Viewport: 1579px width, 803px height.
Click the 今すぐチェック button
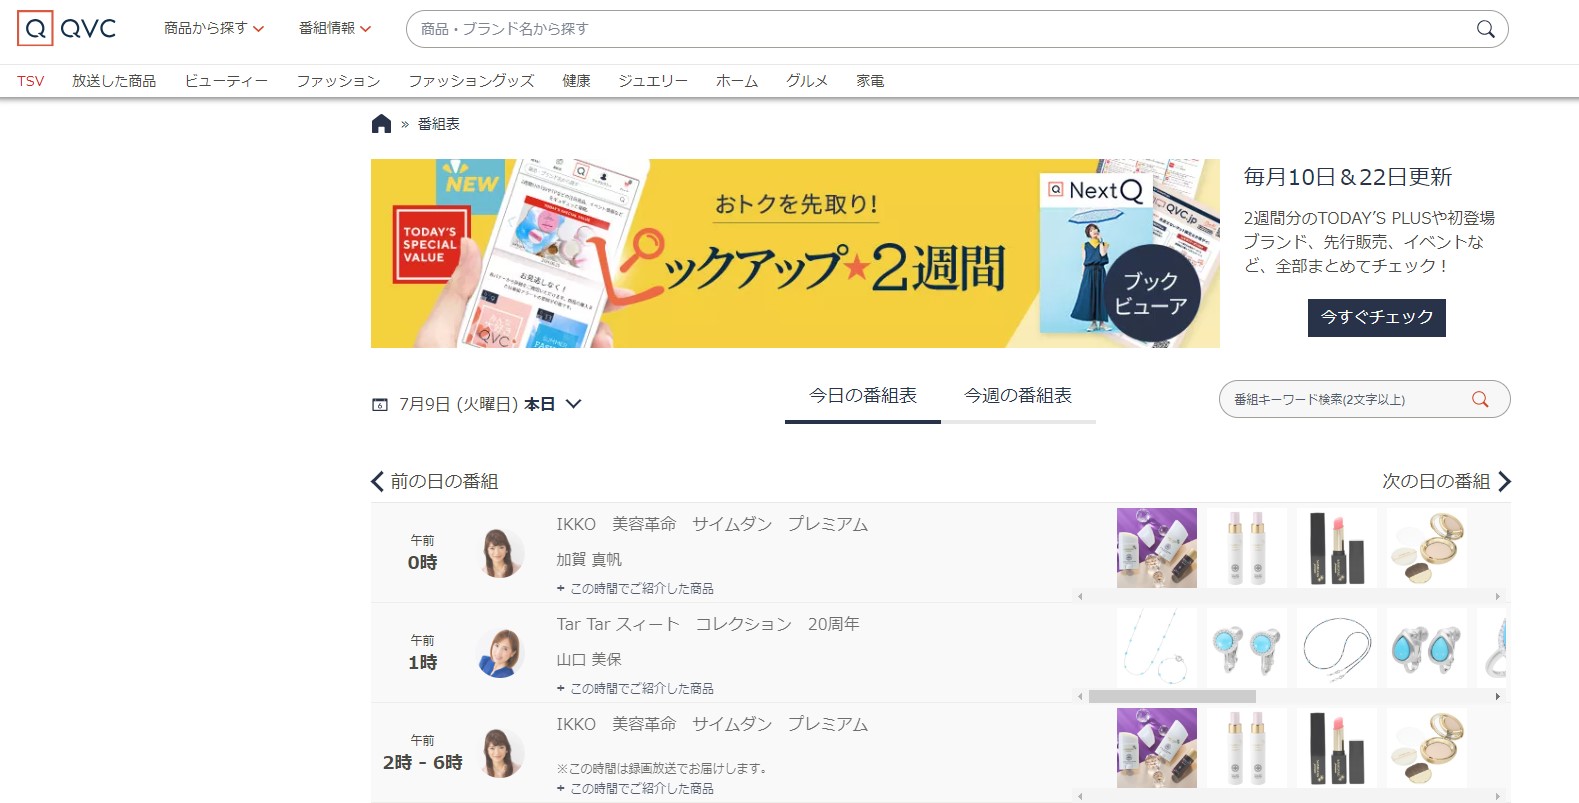coord(1377,317)
